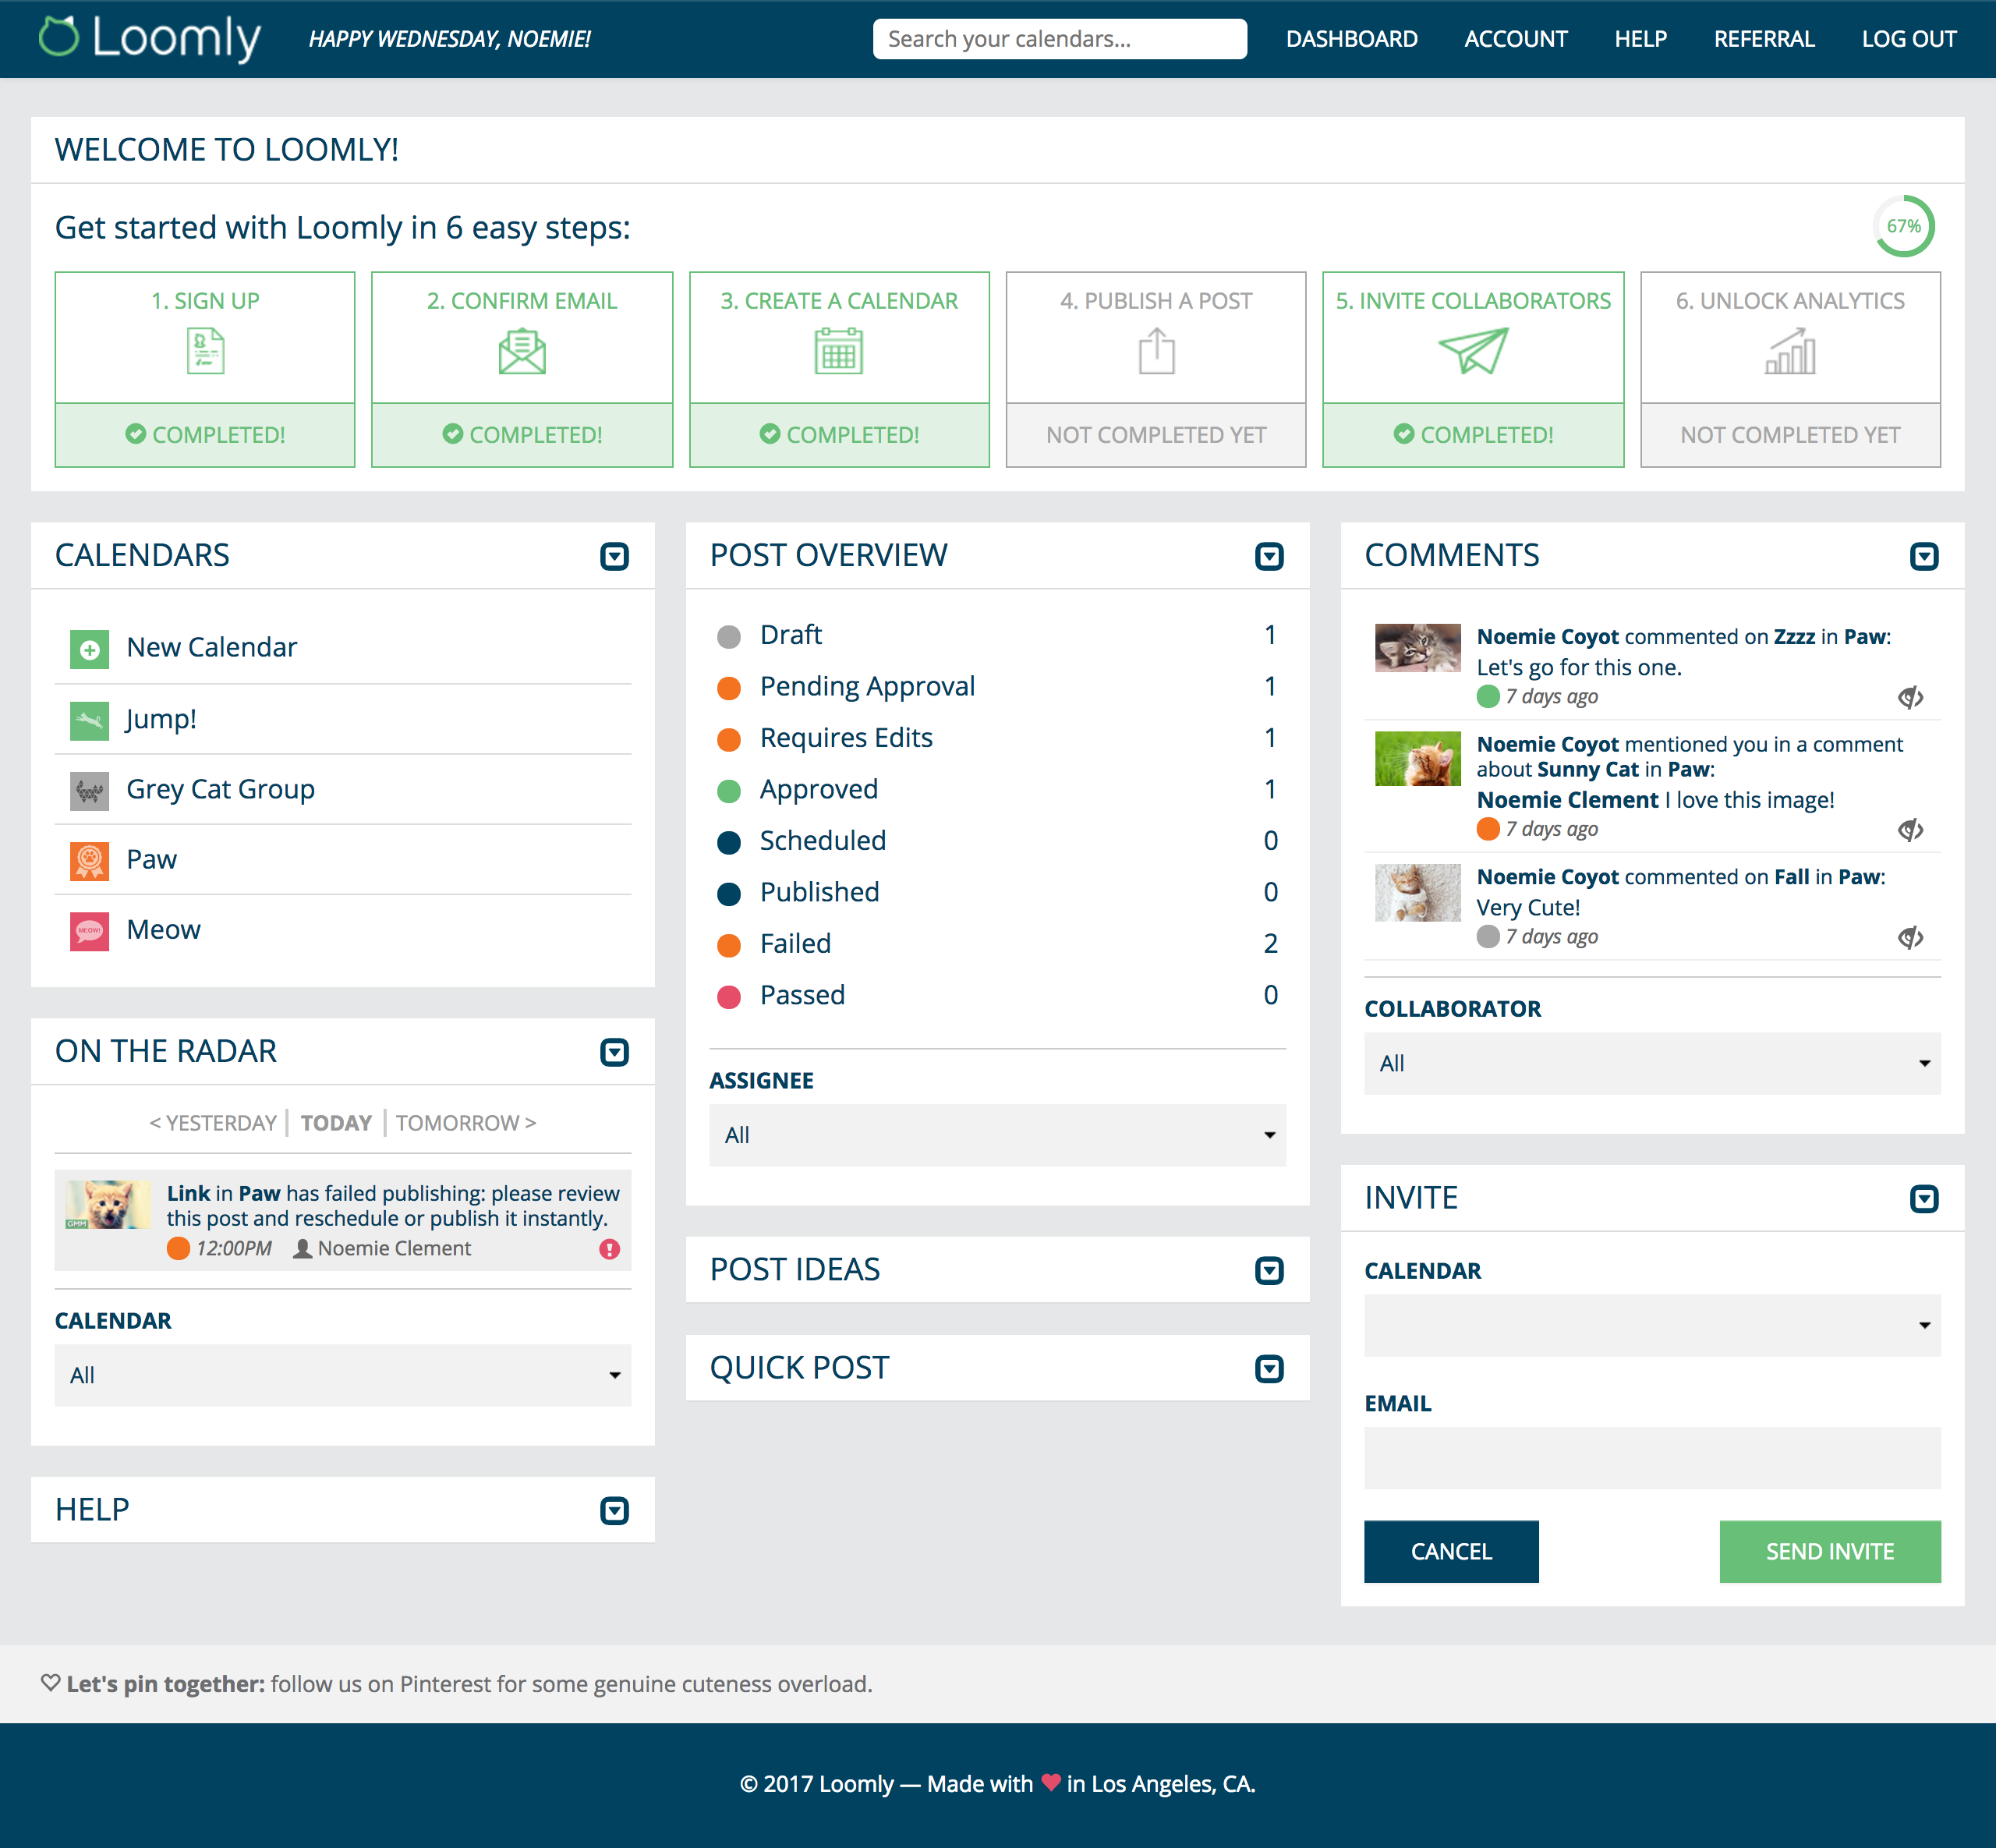
Task: Click the Send Invite button
Action: (1829, 1551)
